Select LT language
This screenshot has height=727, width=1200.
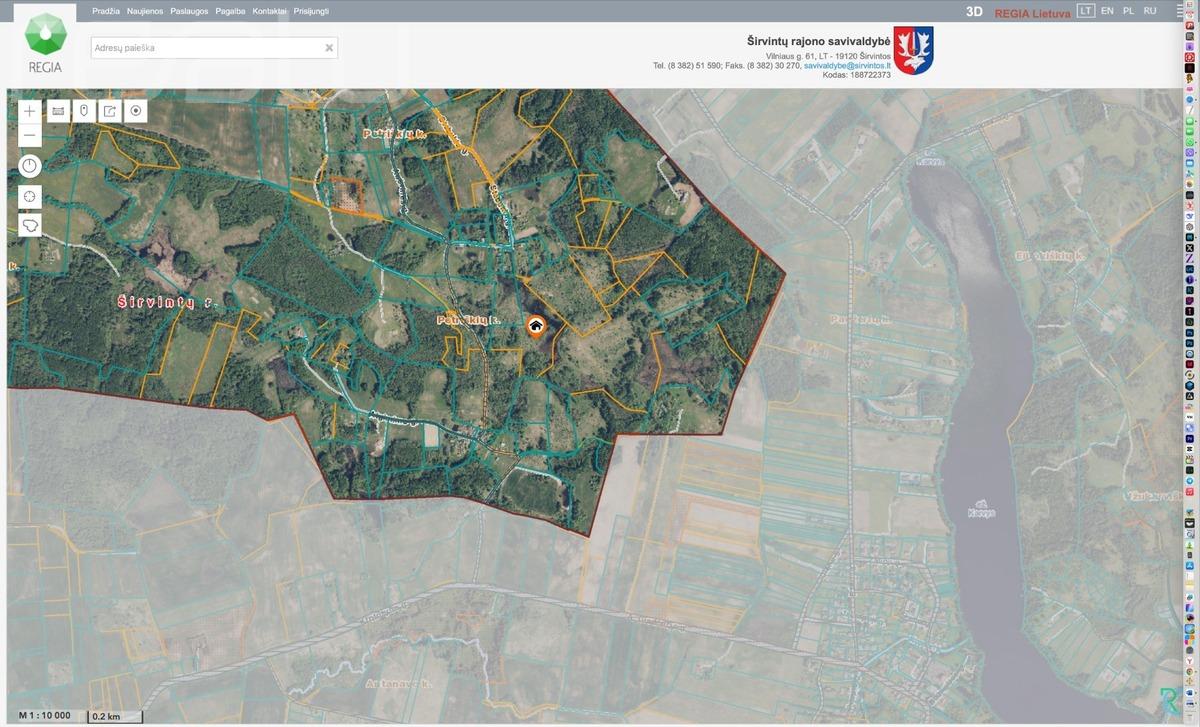[1086, 10]
